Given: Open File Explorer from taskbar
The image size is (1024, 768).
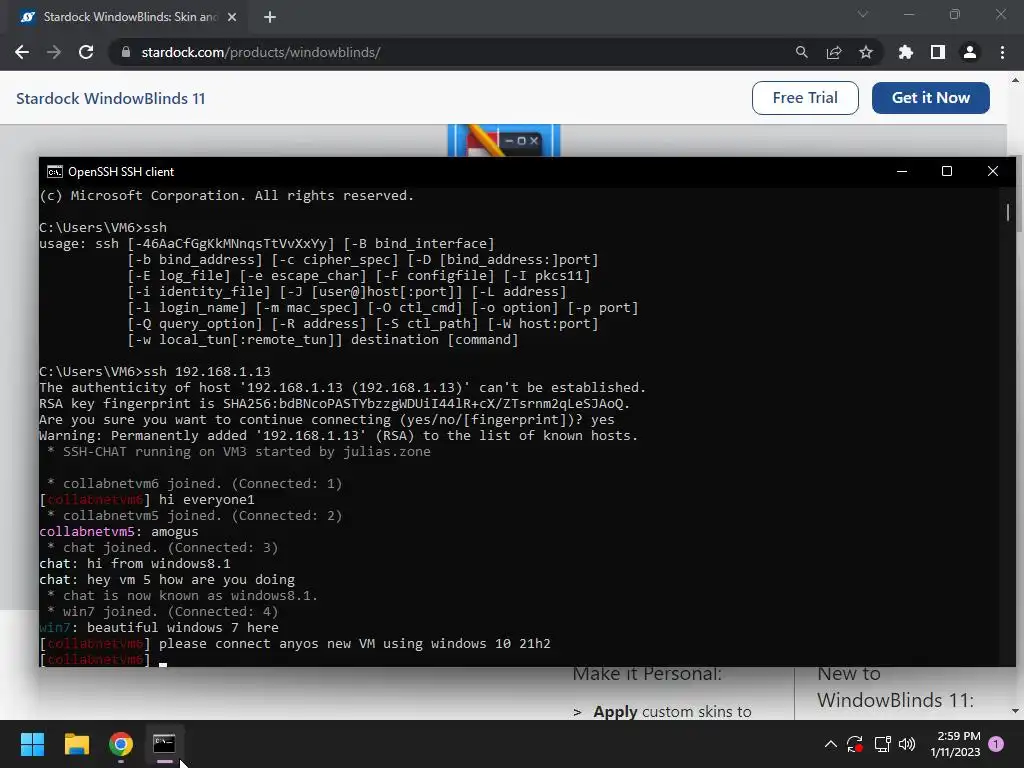Looking at the screenshot, I should [76, 744].
